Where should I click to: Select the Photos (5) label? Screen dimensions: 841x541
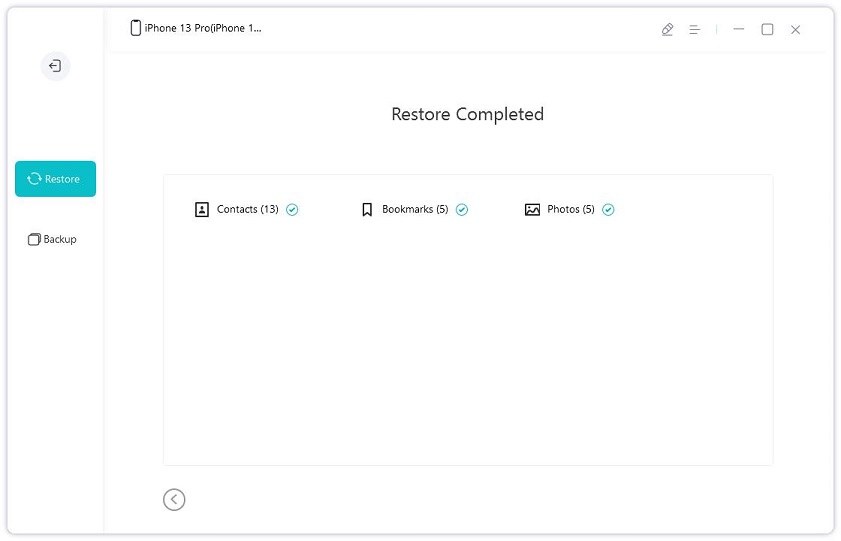pyautogui.click(x=571, y=209)
